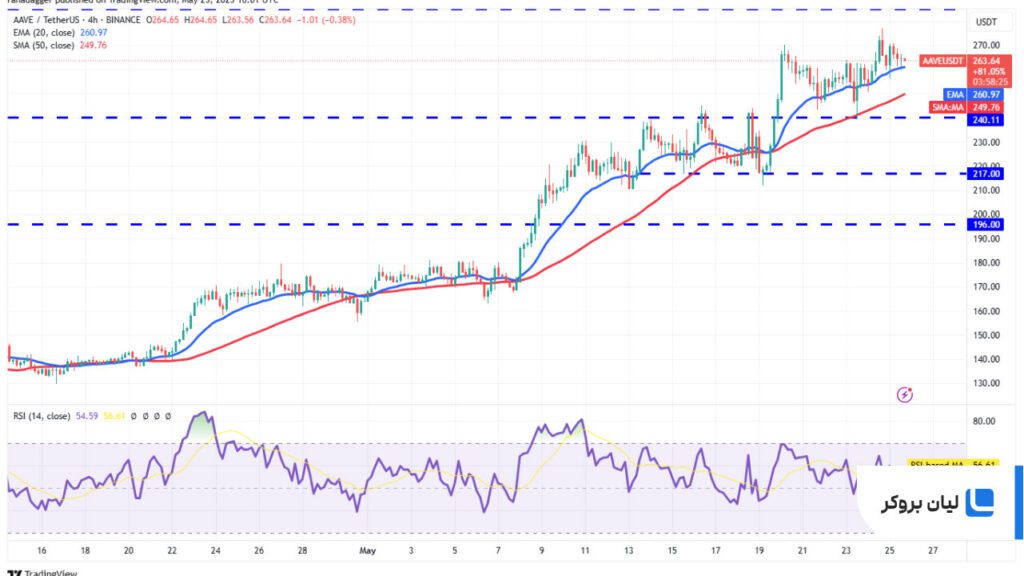Click the SMA legend value 249.76 at top left

coord(93,46)
